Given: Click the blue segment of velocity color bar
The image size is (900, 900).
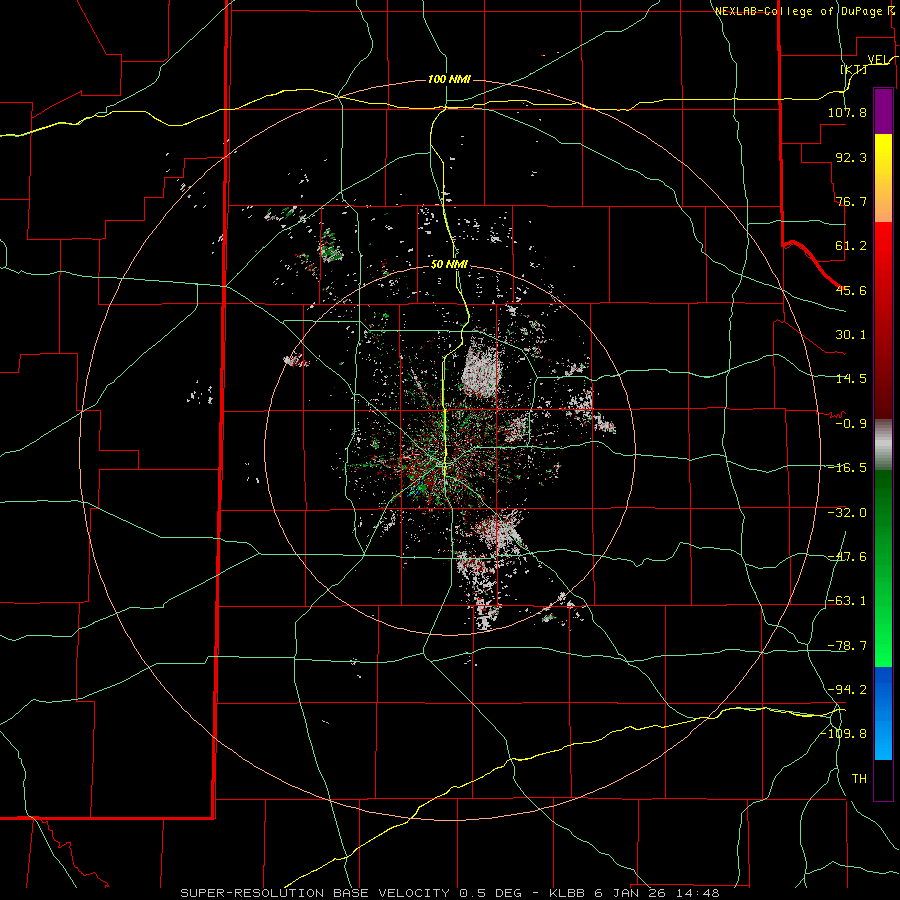Looking at the screenshot, I should [x=883, y=713].
